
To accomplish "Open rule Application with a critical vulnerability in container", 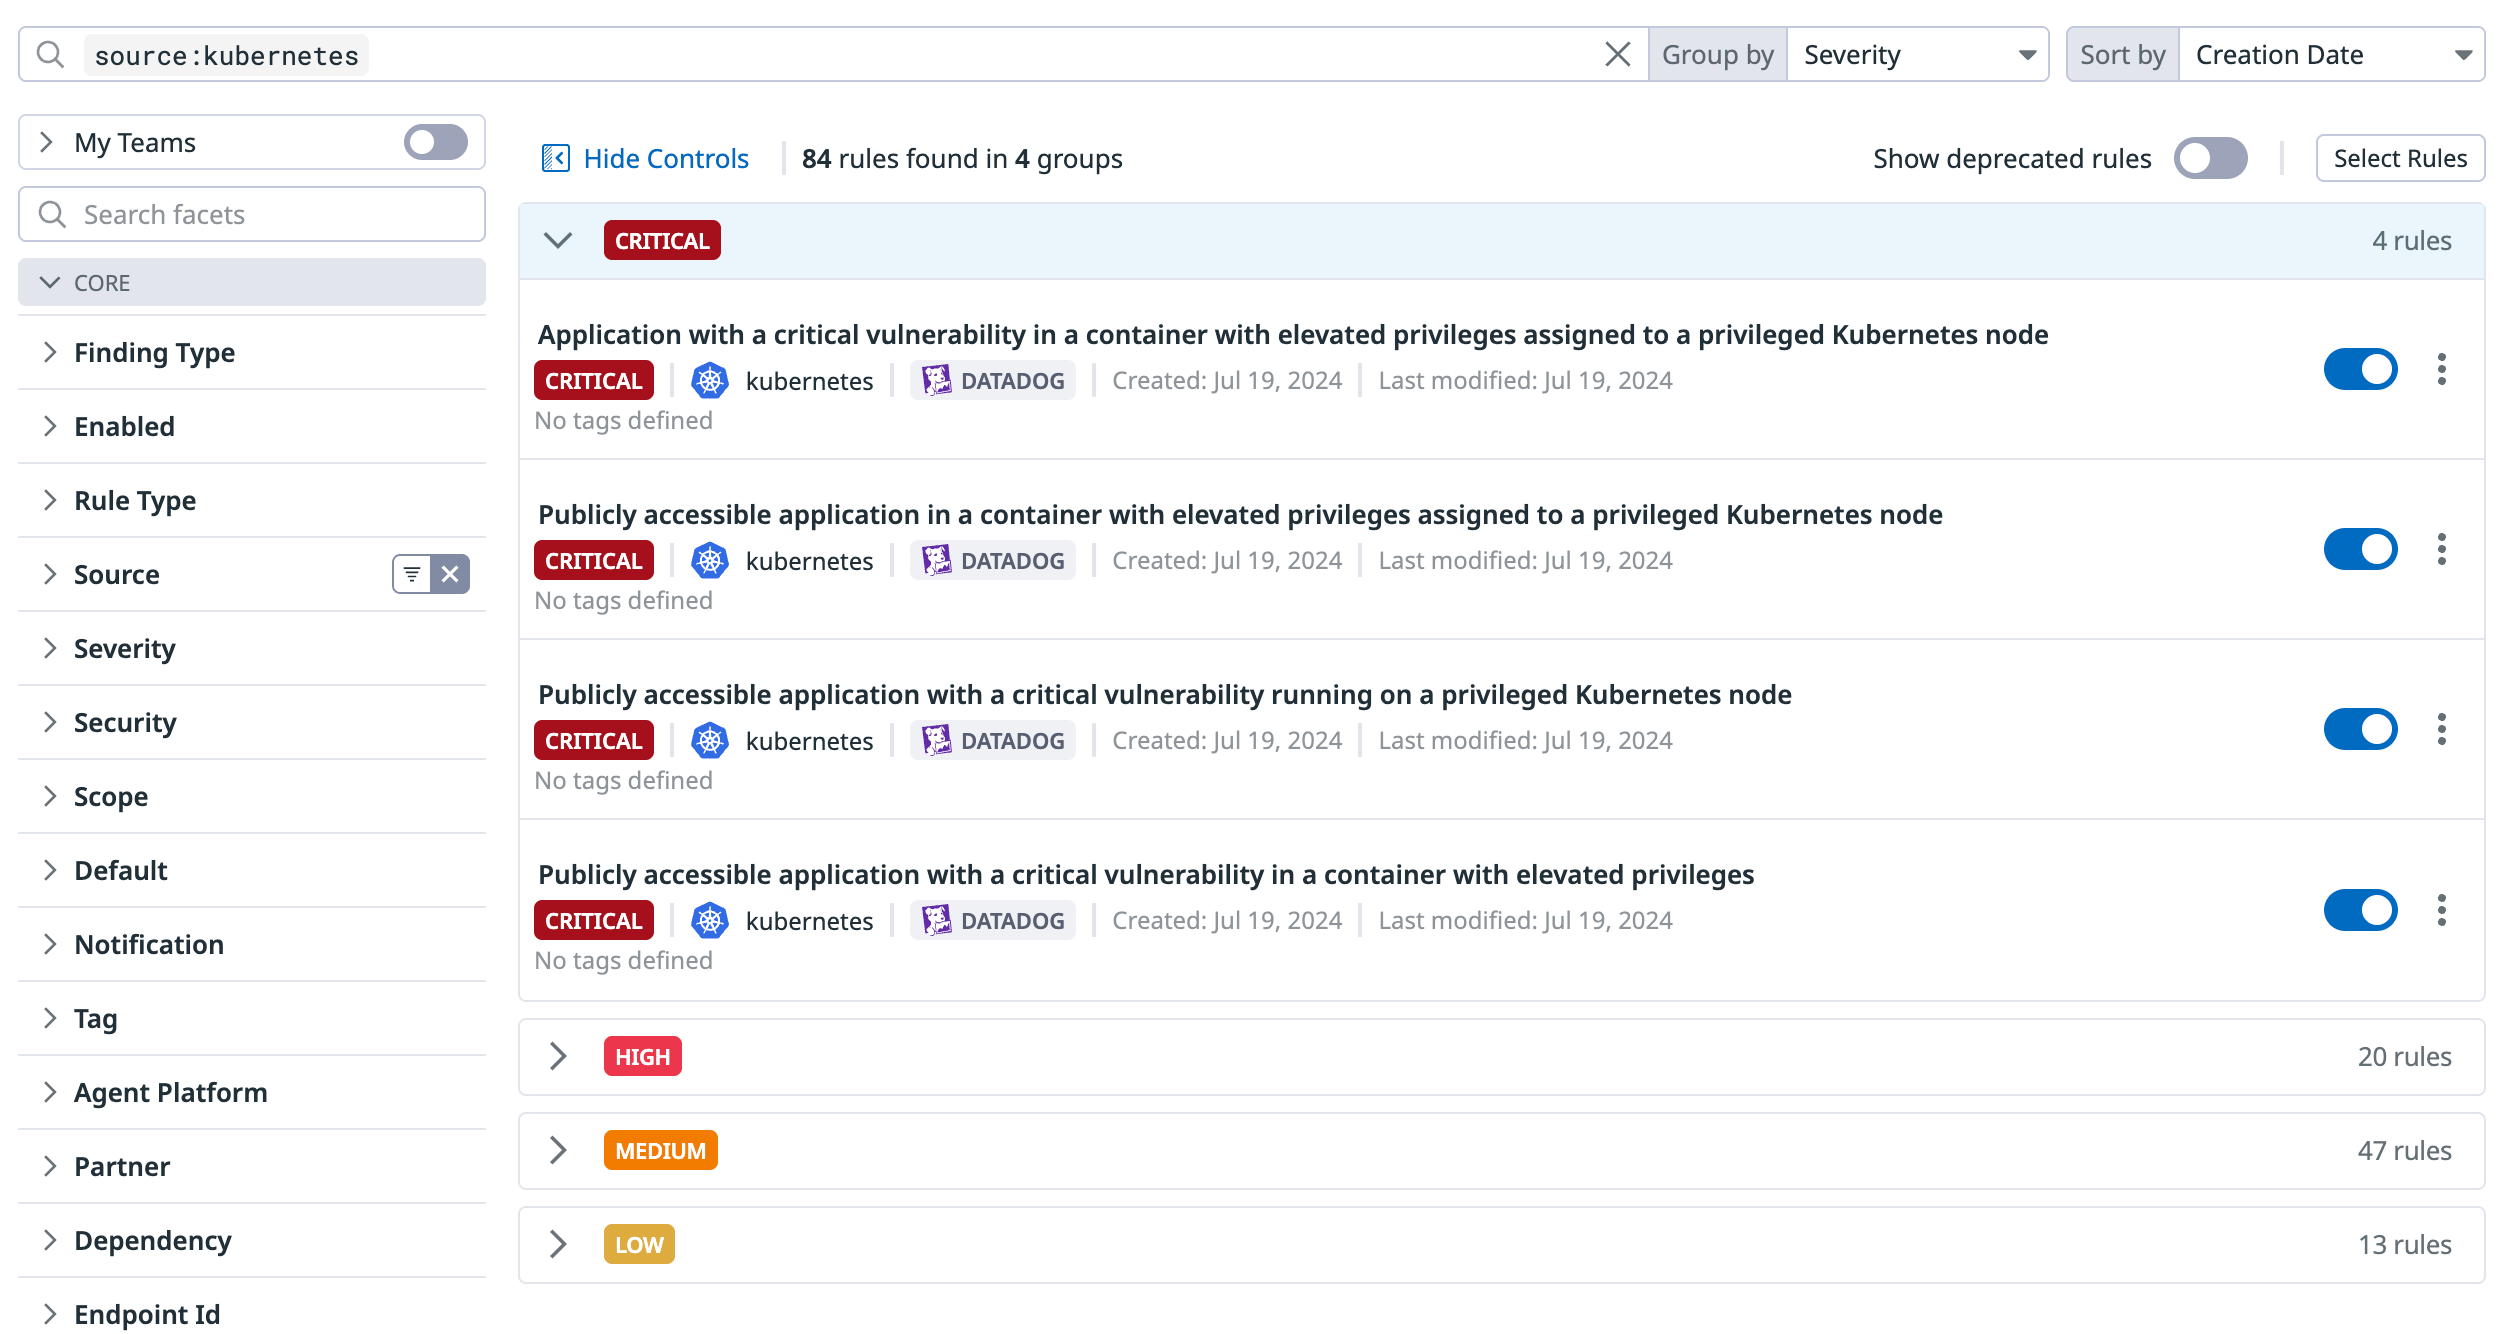I will coord(1293,334).
